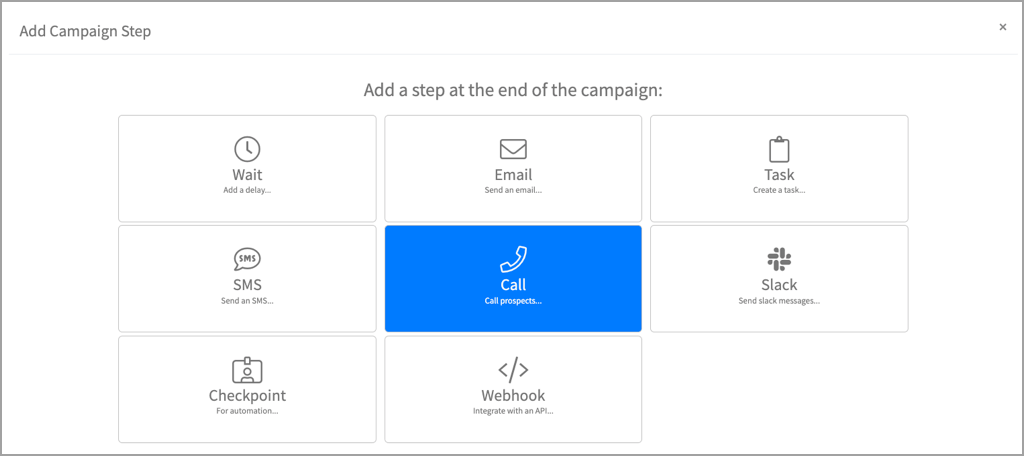Click the clock icon for Wait step

pos(247,149)
